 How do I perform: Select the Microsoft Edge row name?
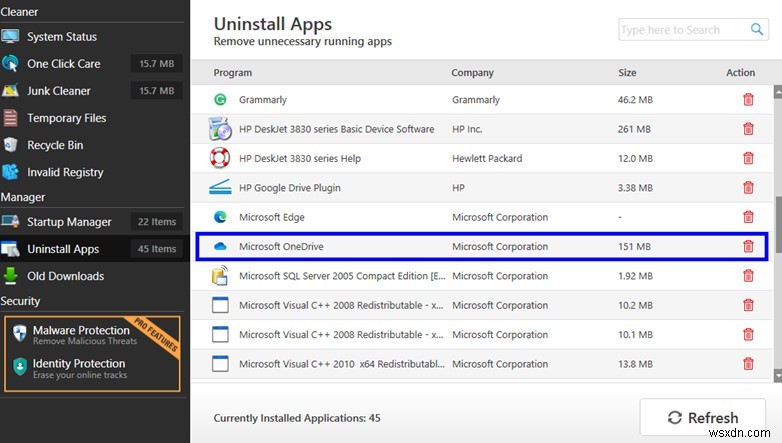coord(272,217)
